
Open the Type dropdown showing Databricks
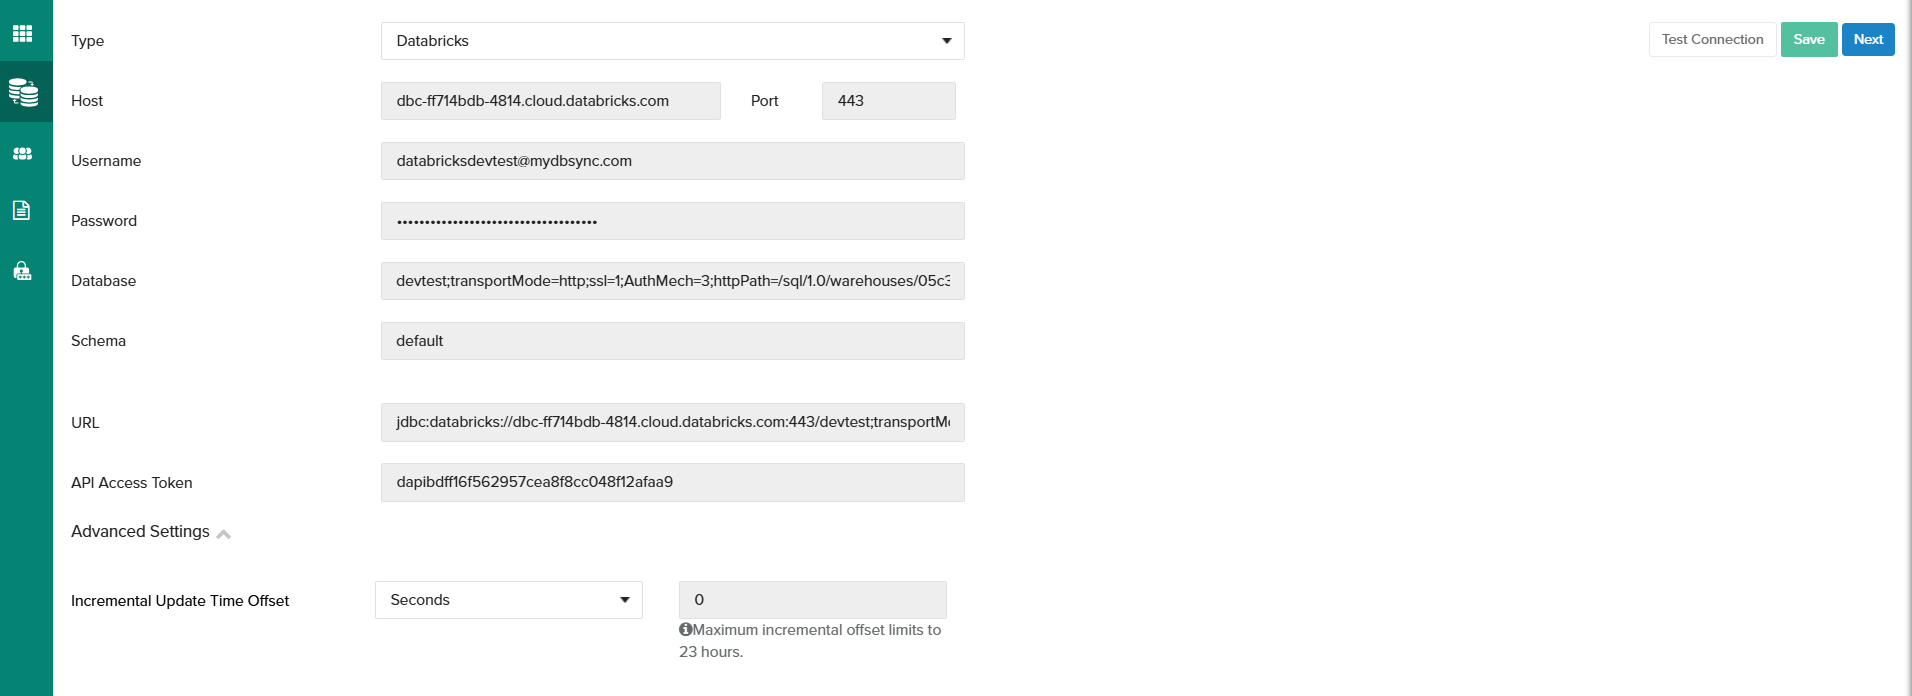point(672,41)
